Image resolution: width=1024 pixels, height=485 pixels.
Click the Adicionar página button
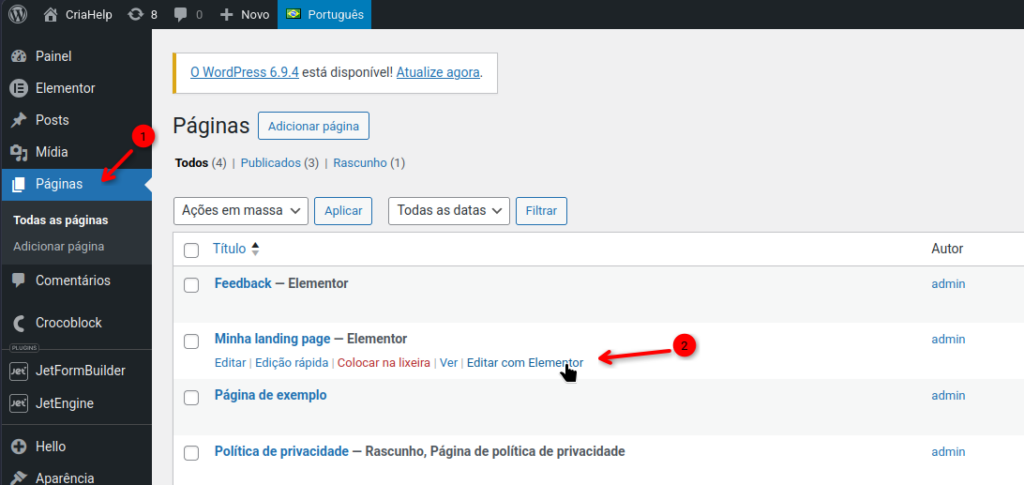(314, 126)
